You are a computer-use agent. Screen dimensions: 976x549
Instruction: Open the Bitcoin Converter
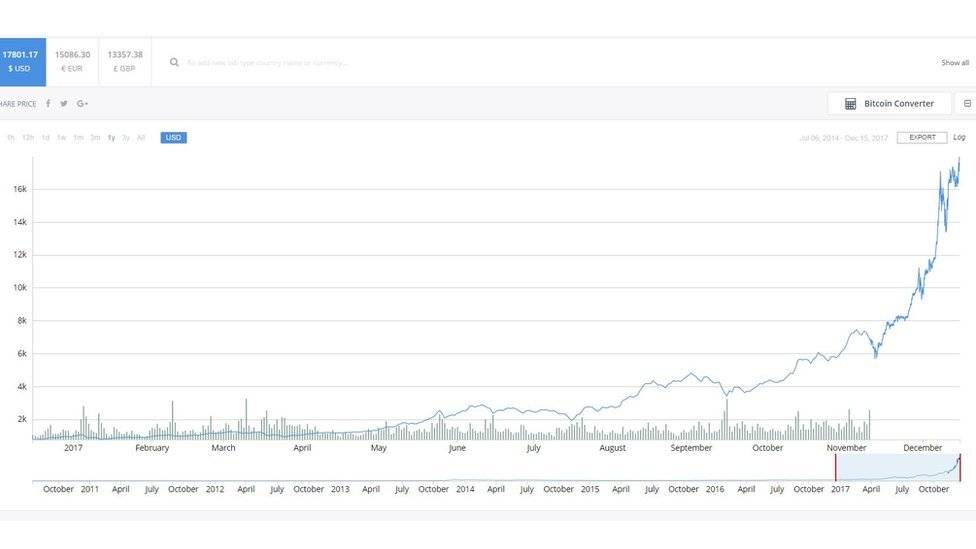point(889,103)
